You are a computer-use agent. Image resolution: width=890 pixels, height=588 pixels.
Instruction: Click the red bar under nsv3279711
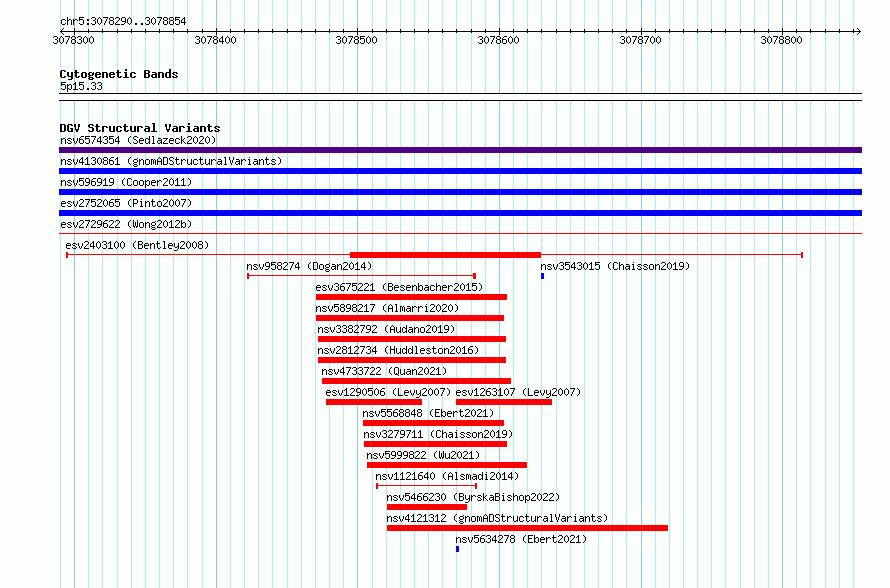(x=435, y=444)
